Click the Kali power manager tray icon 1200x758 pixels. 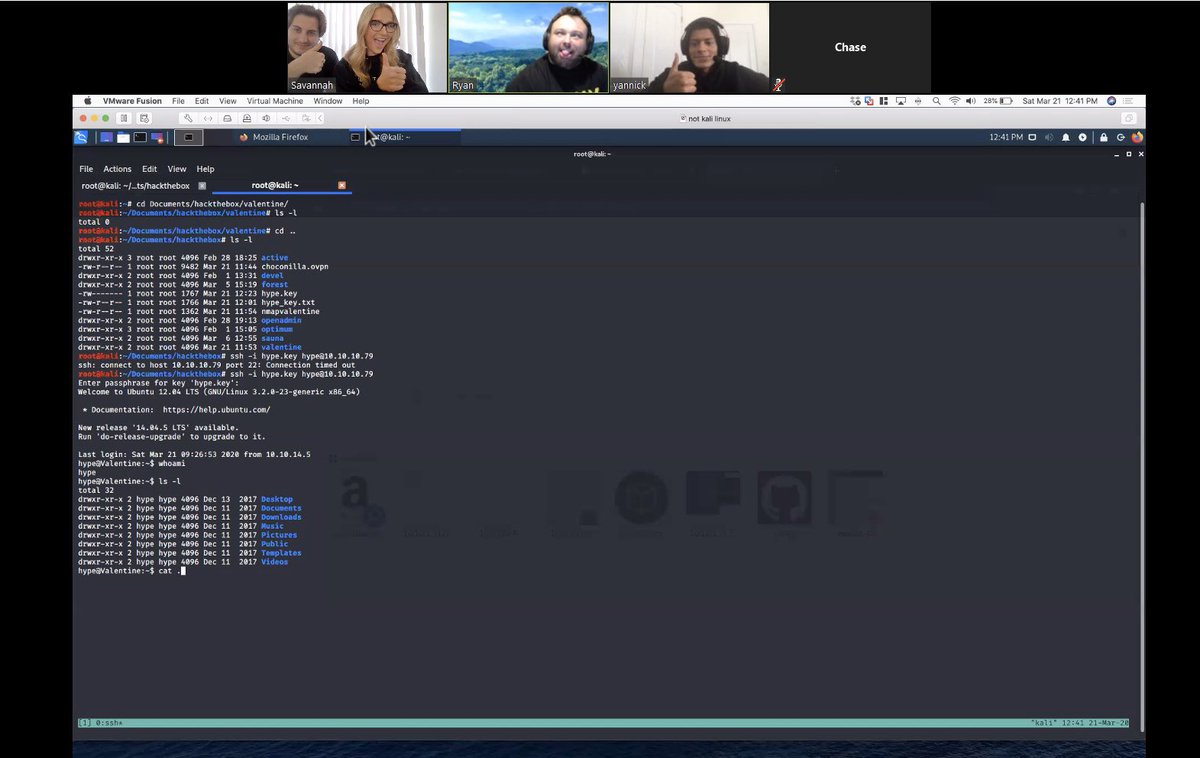[1082, 137]
